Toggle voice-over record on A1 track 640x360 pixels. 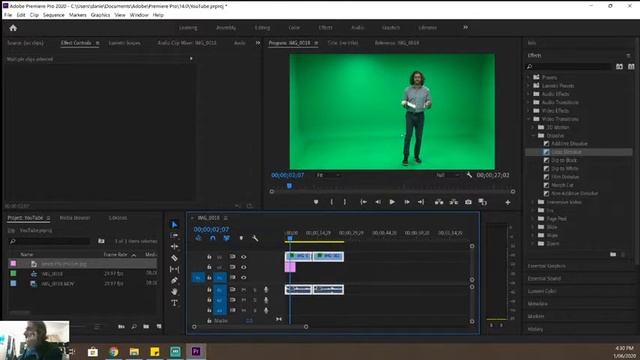[x=266, y=289]
